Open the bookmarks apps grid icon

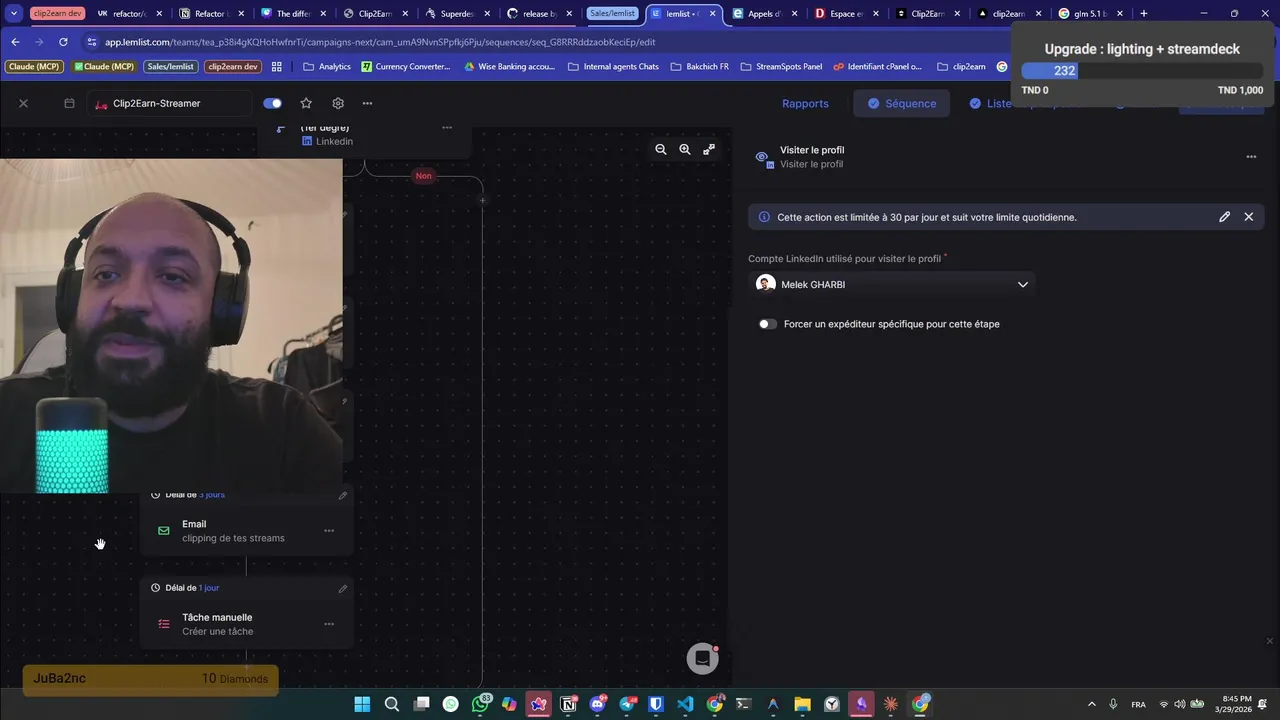pyautogui.click(x=277, y=66)
